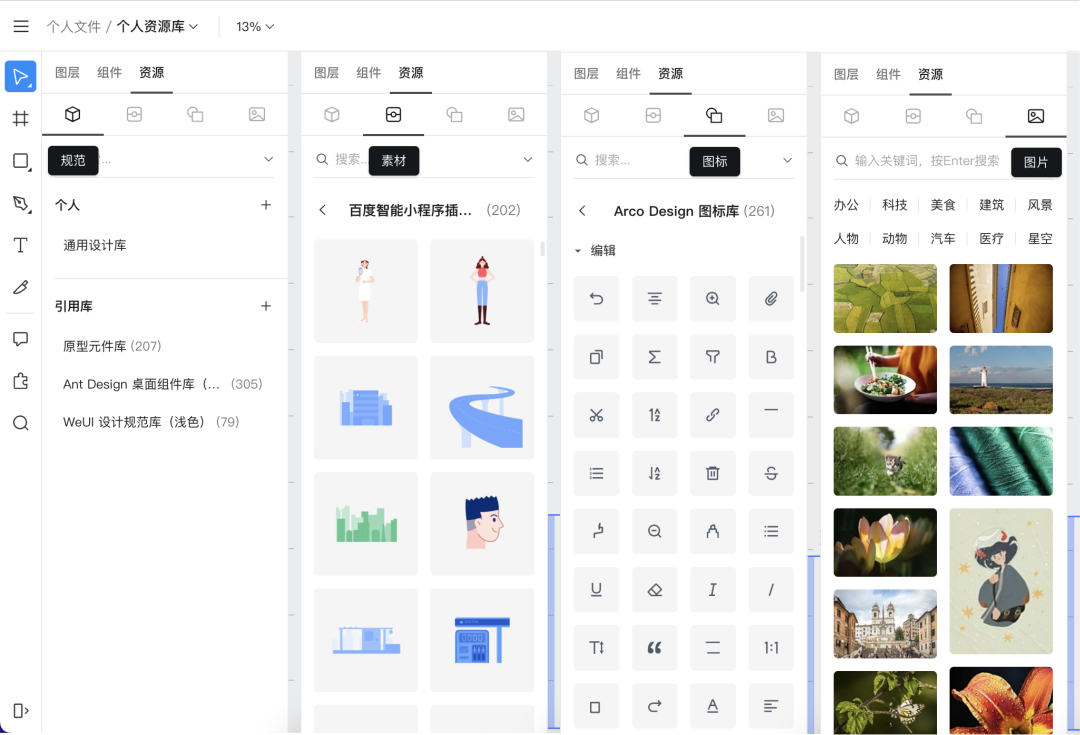Select the pencil tool
The height and width of the screenshot is (735, 1080).
pyautogui.click(x=21, y=287)
